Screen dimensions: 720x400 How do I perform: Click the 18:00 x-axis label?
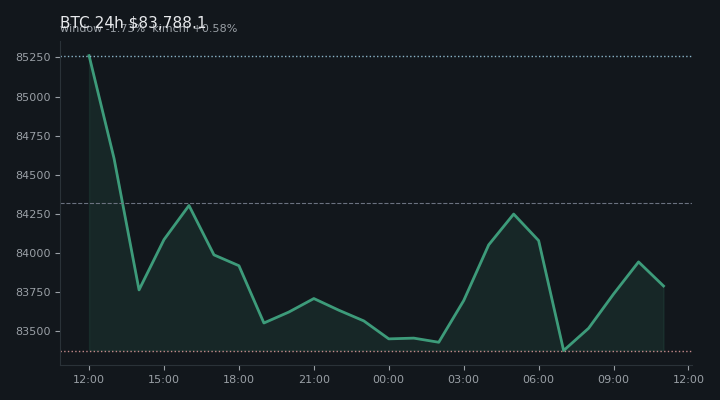pos(238,379)
